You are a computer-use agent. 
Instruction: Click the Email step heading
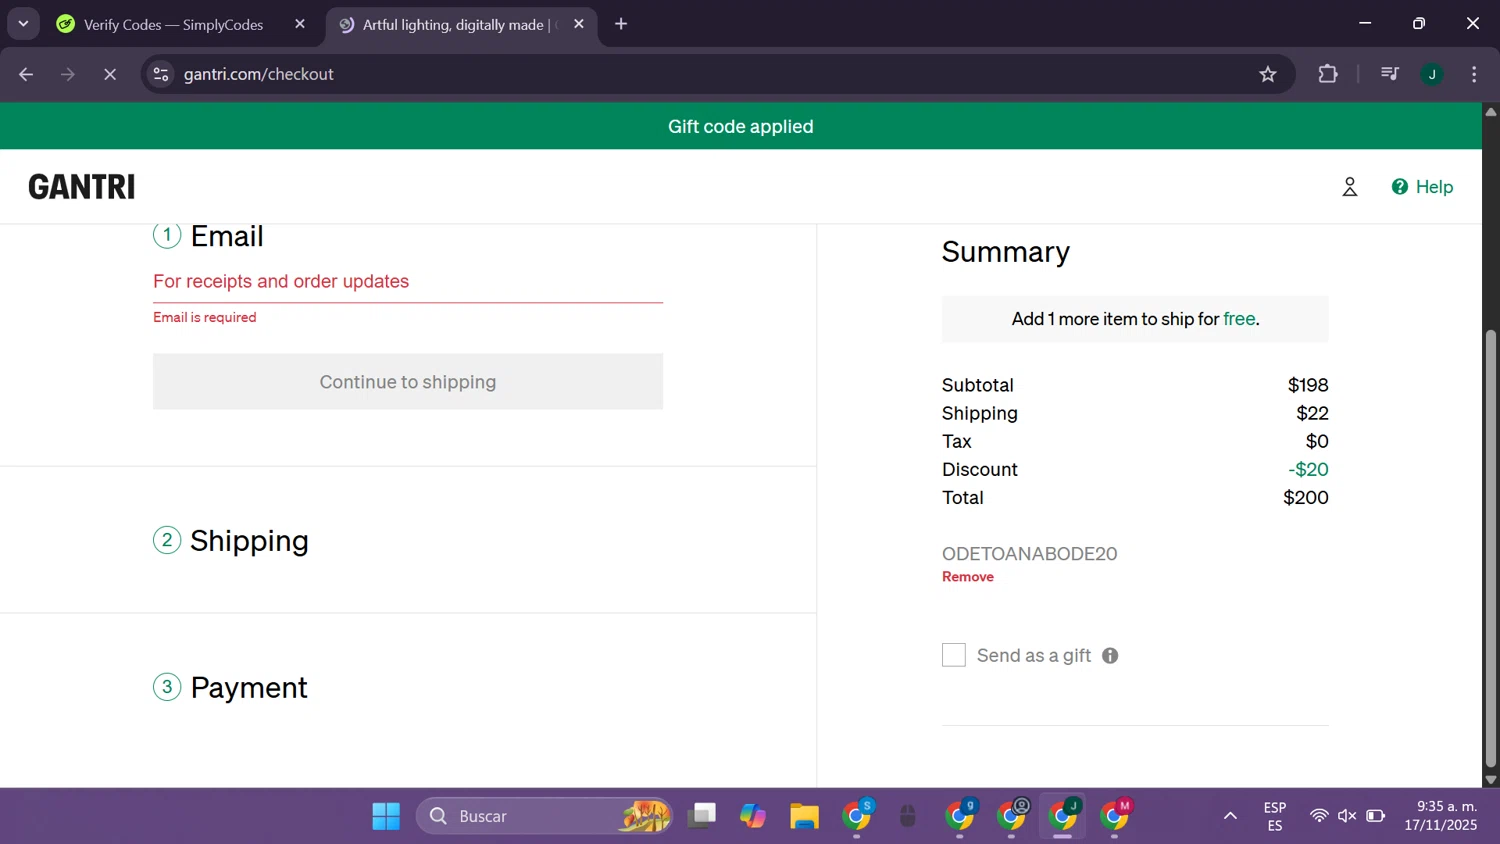[227, 236]
